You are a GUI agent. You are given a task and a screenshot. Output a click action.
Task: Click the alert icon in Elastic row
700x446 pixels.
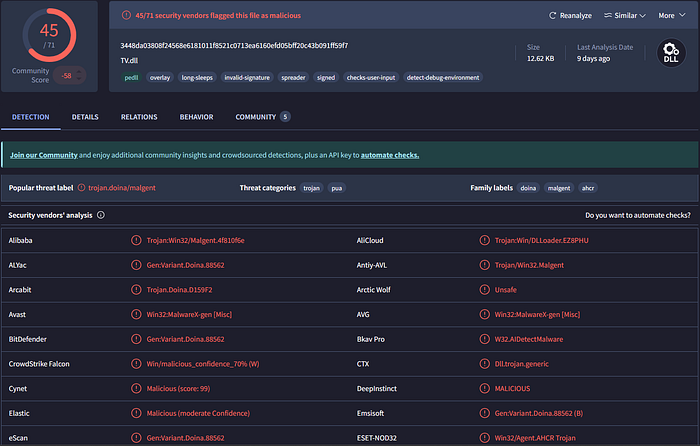[136, 413]
